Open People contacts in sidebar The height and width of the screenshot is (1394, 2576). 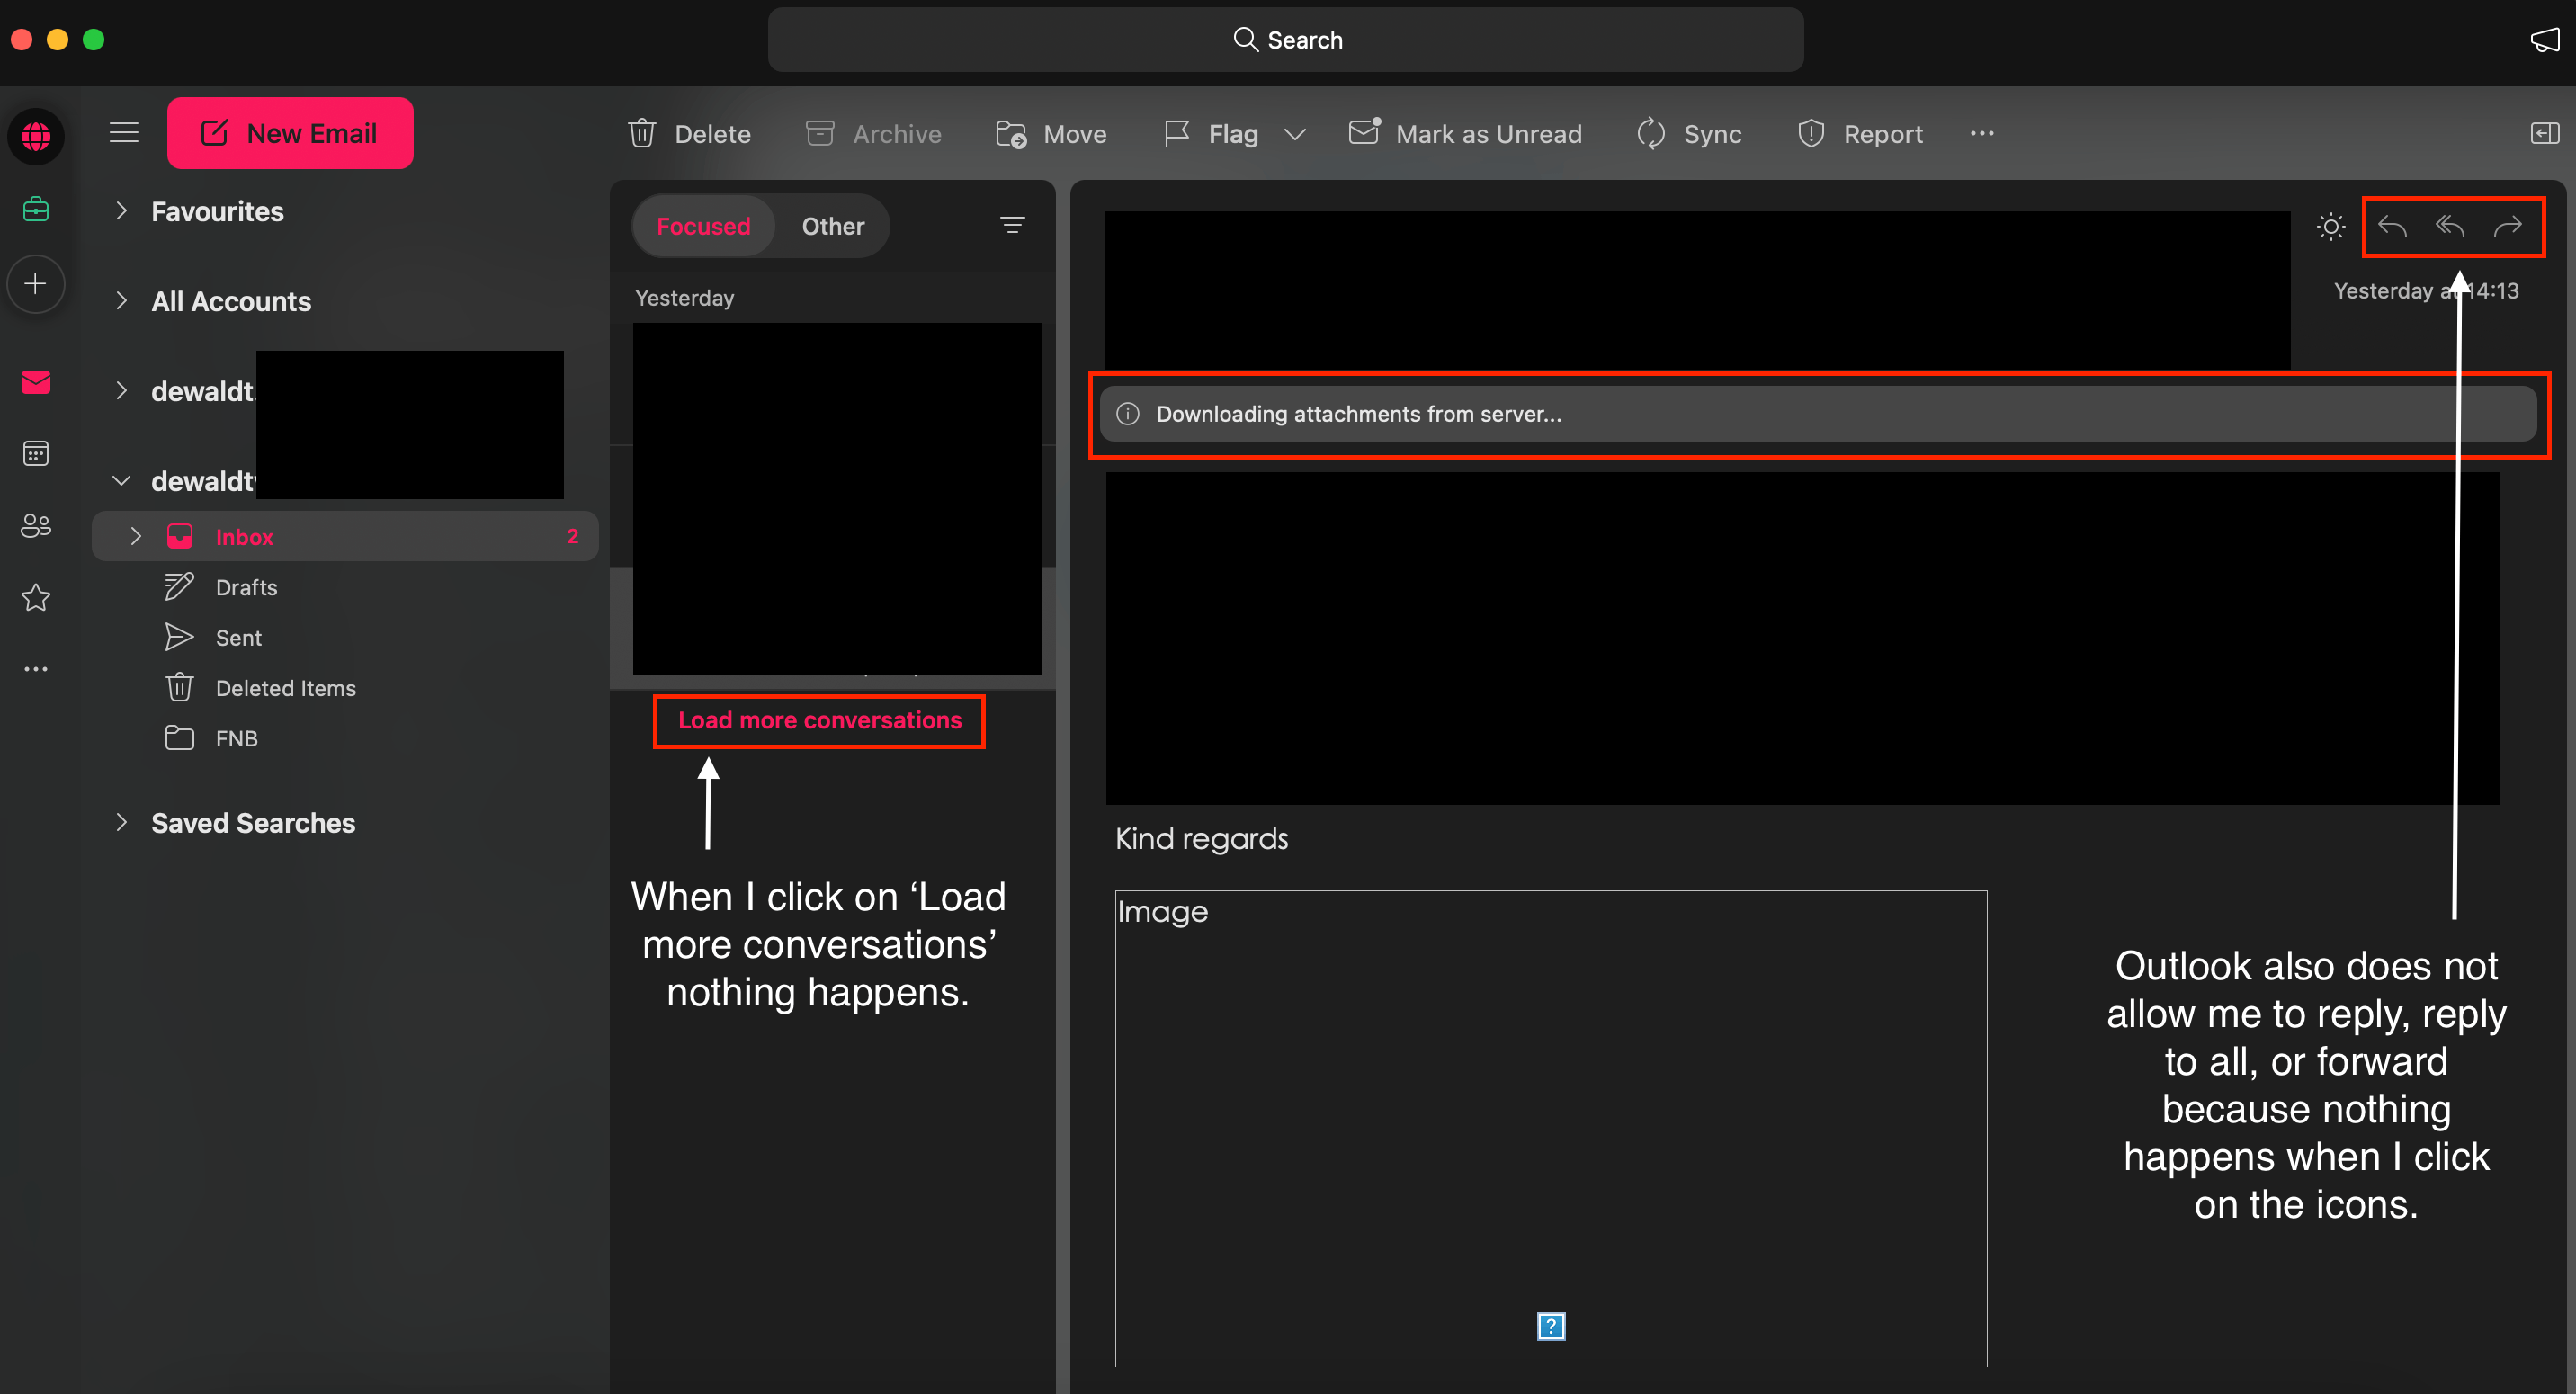[x=36, y=525]
